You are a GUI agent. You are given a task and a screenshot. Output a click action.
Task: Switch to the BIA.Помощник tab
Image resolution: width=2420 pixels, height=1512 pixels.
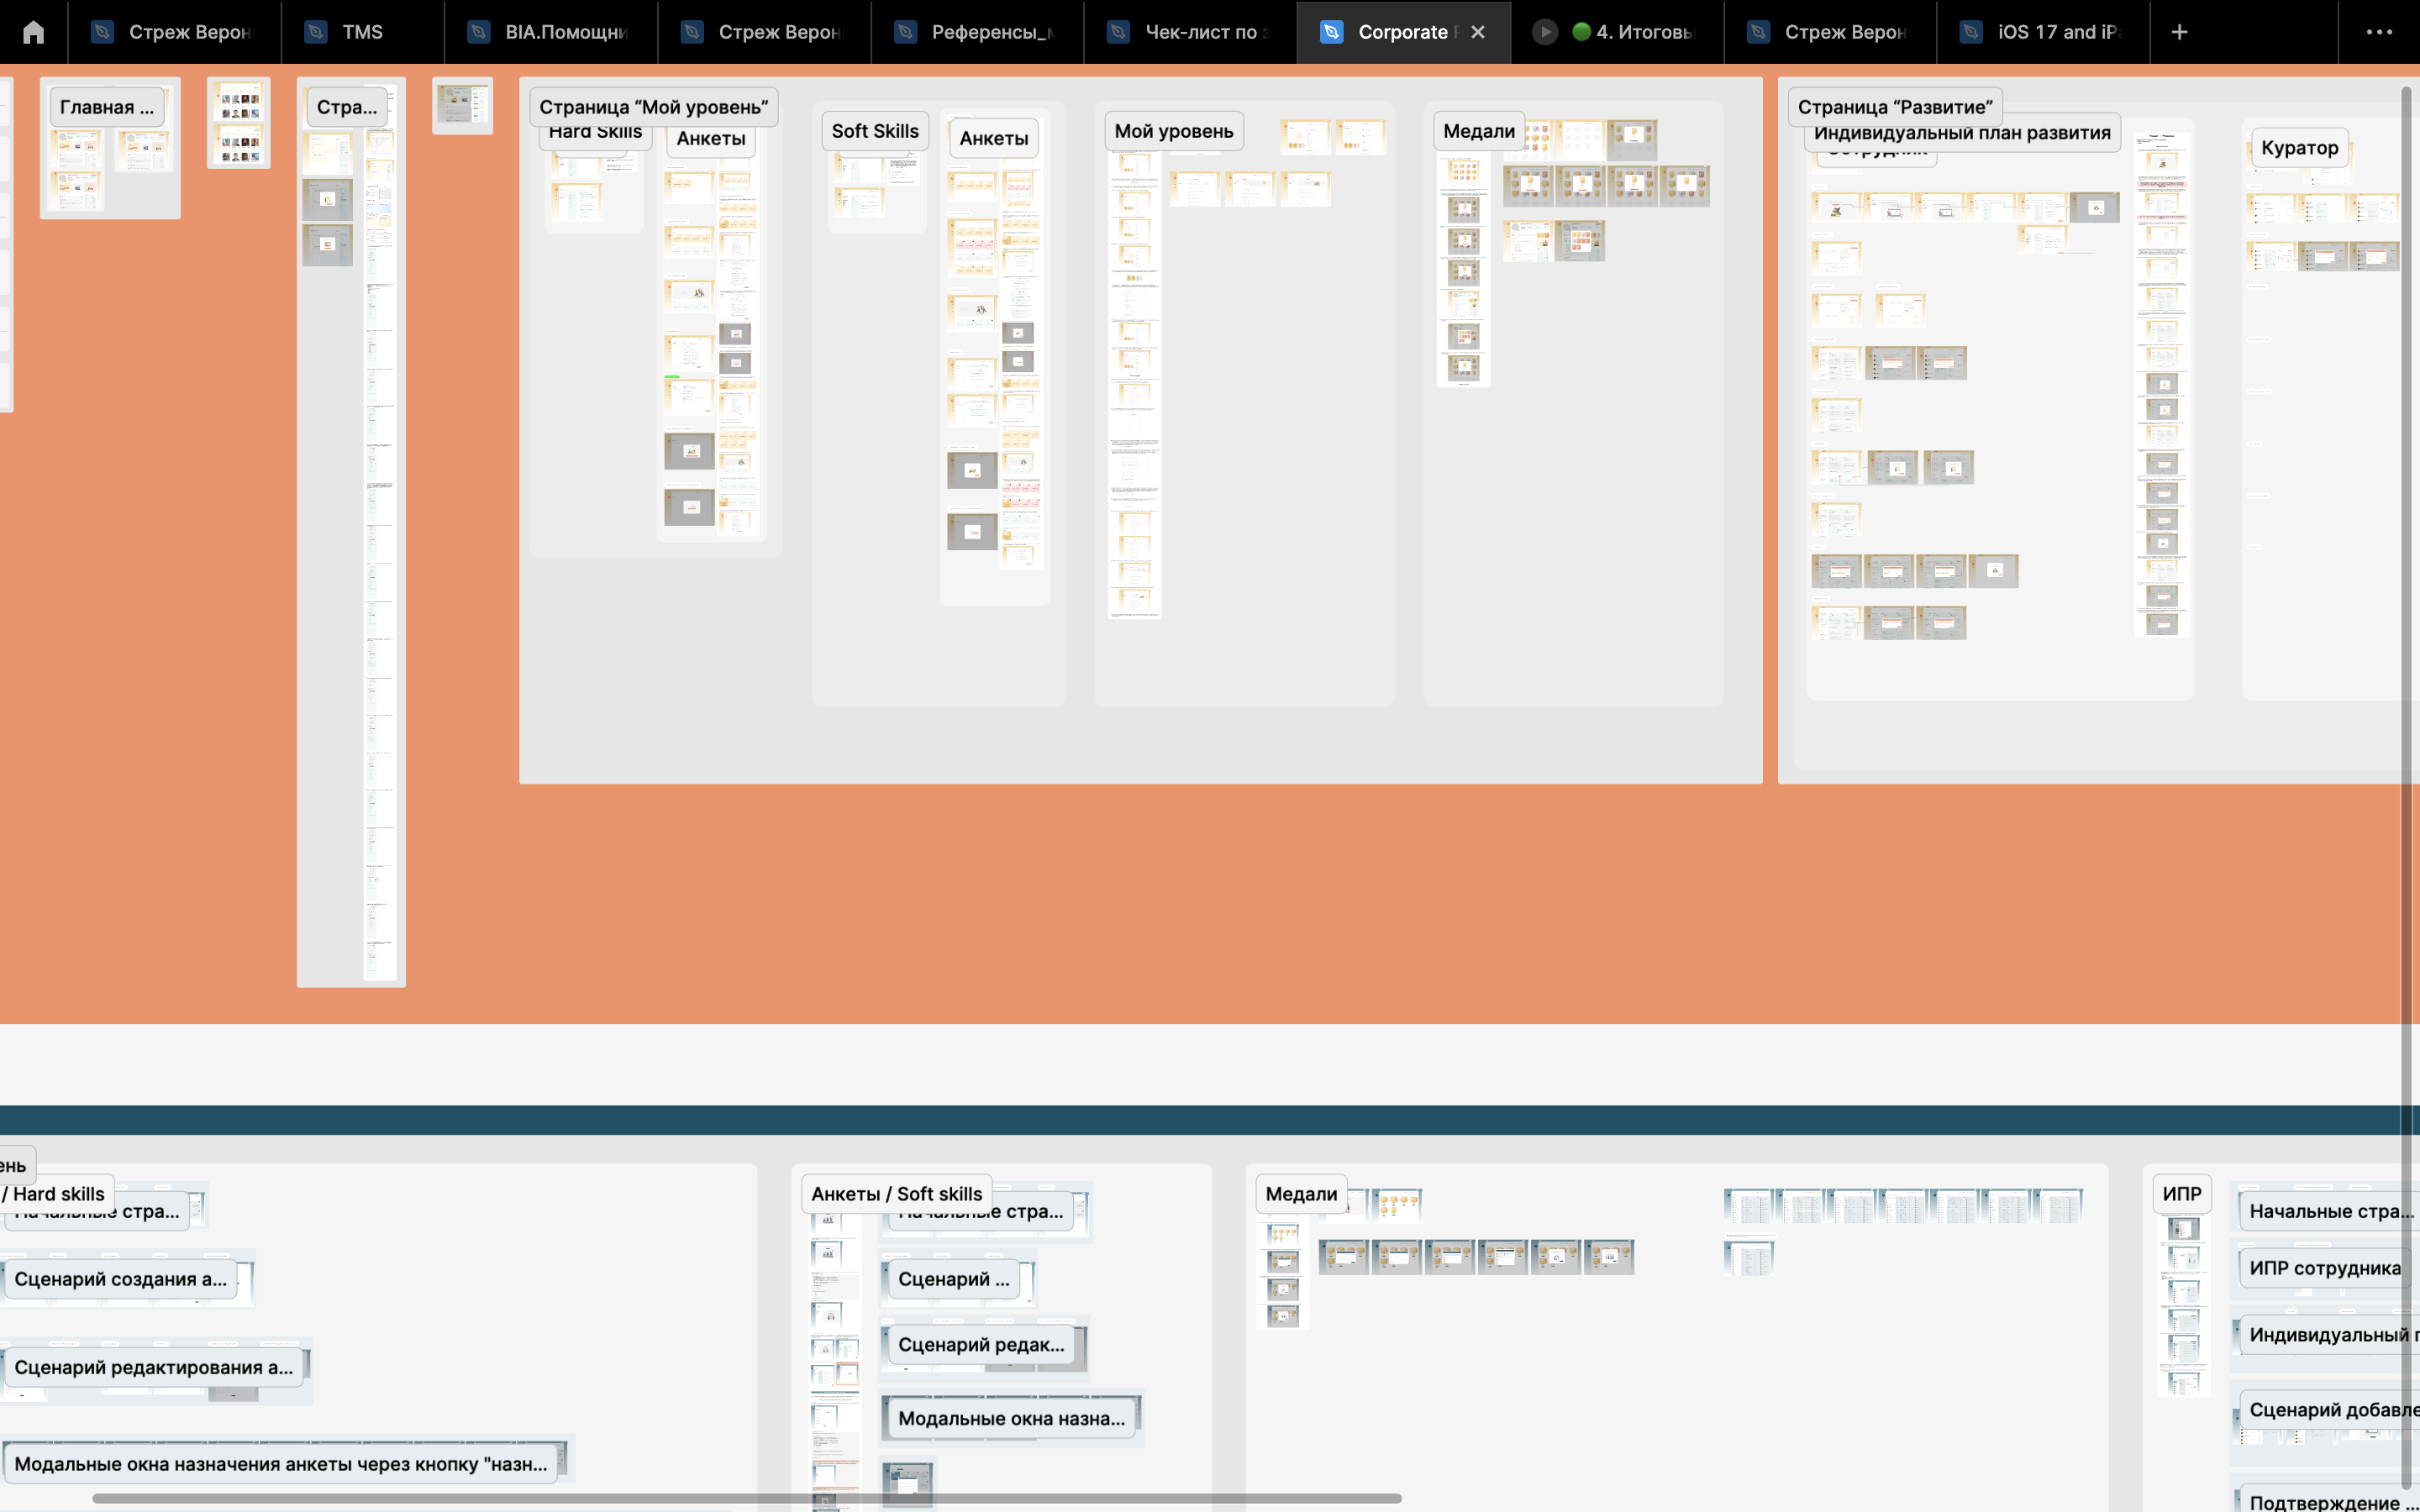[565, 32]
